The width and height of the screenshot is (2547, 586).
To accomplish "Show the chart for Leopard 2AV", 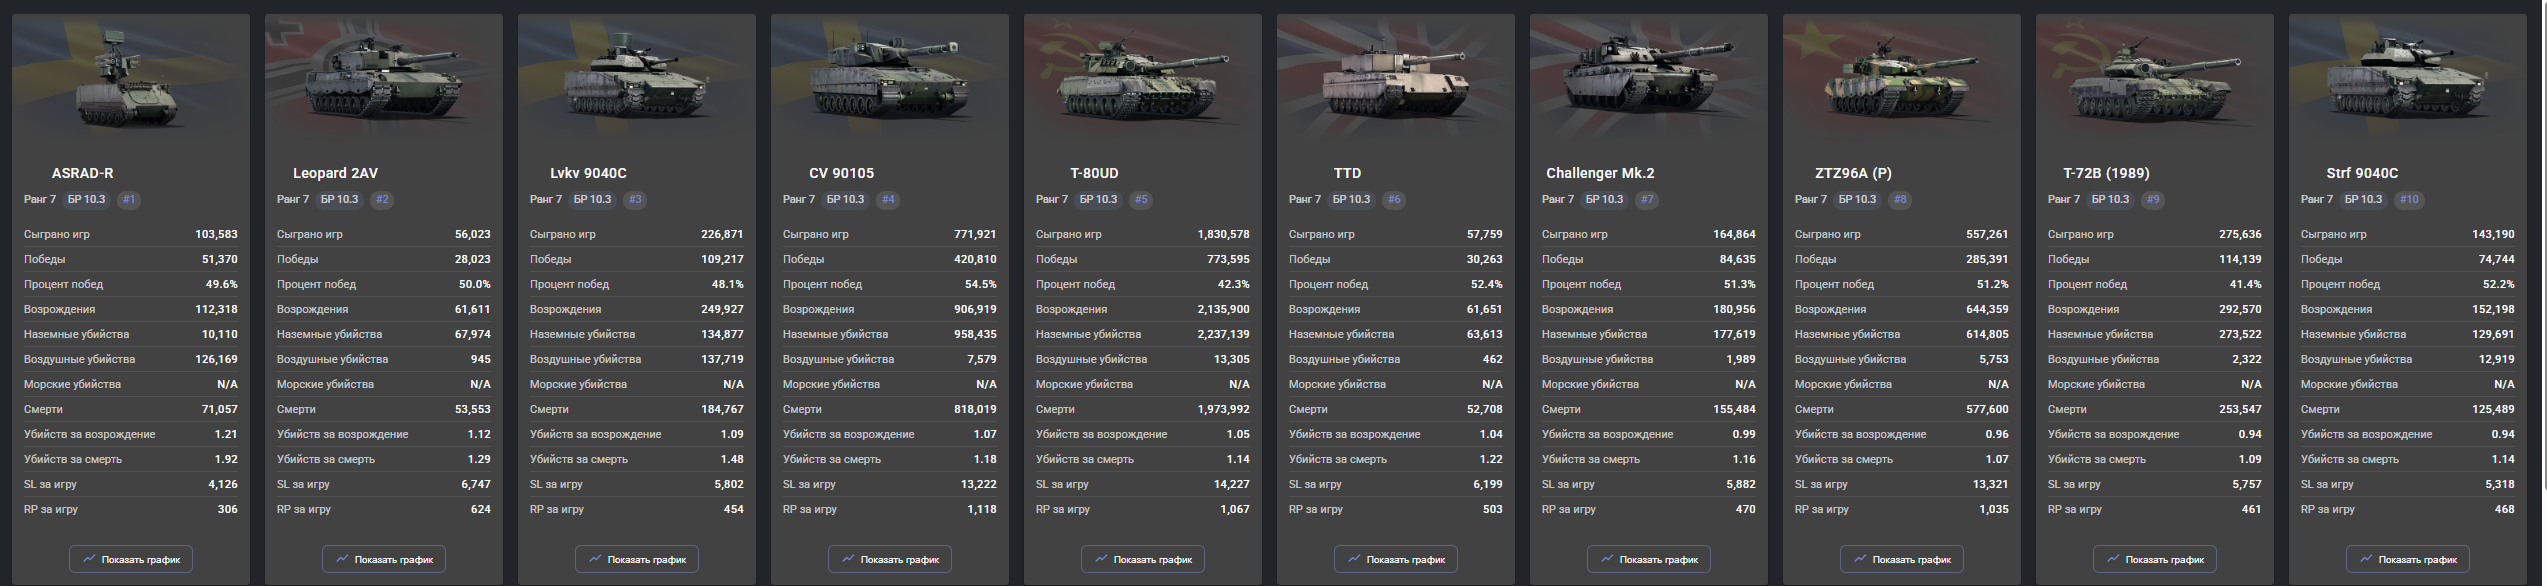I will click(384, 559).
